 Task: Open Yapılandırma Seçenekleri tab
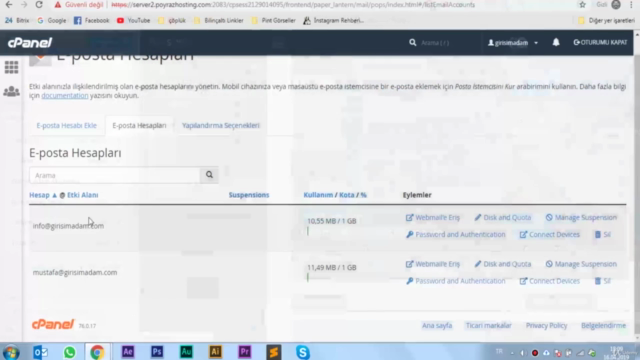(220, 125)
